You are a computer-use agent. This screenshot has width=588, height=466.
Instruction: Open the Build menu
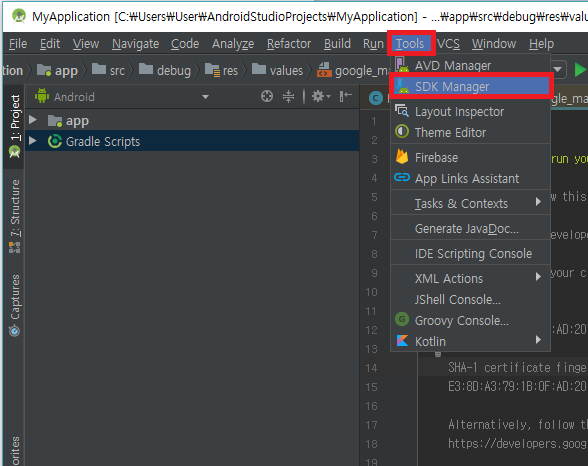337,44
